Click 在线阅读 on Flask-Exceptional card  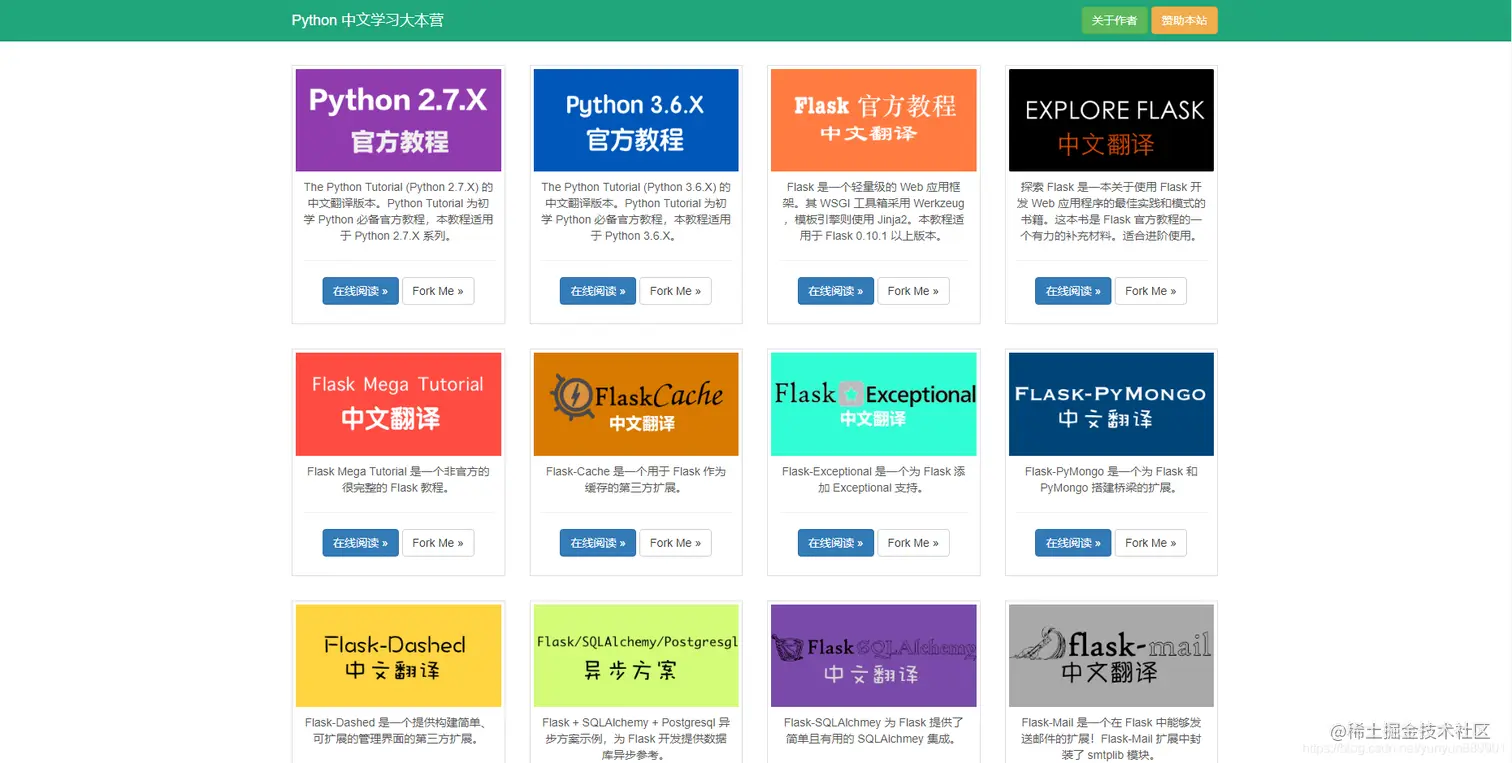(835, 542)
